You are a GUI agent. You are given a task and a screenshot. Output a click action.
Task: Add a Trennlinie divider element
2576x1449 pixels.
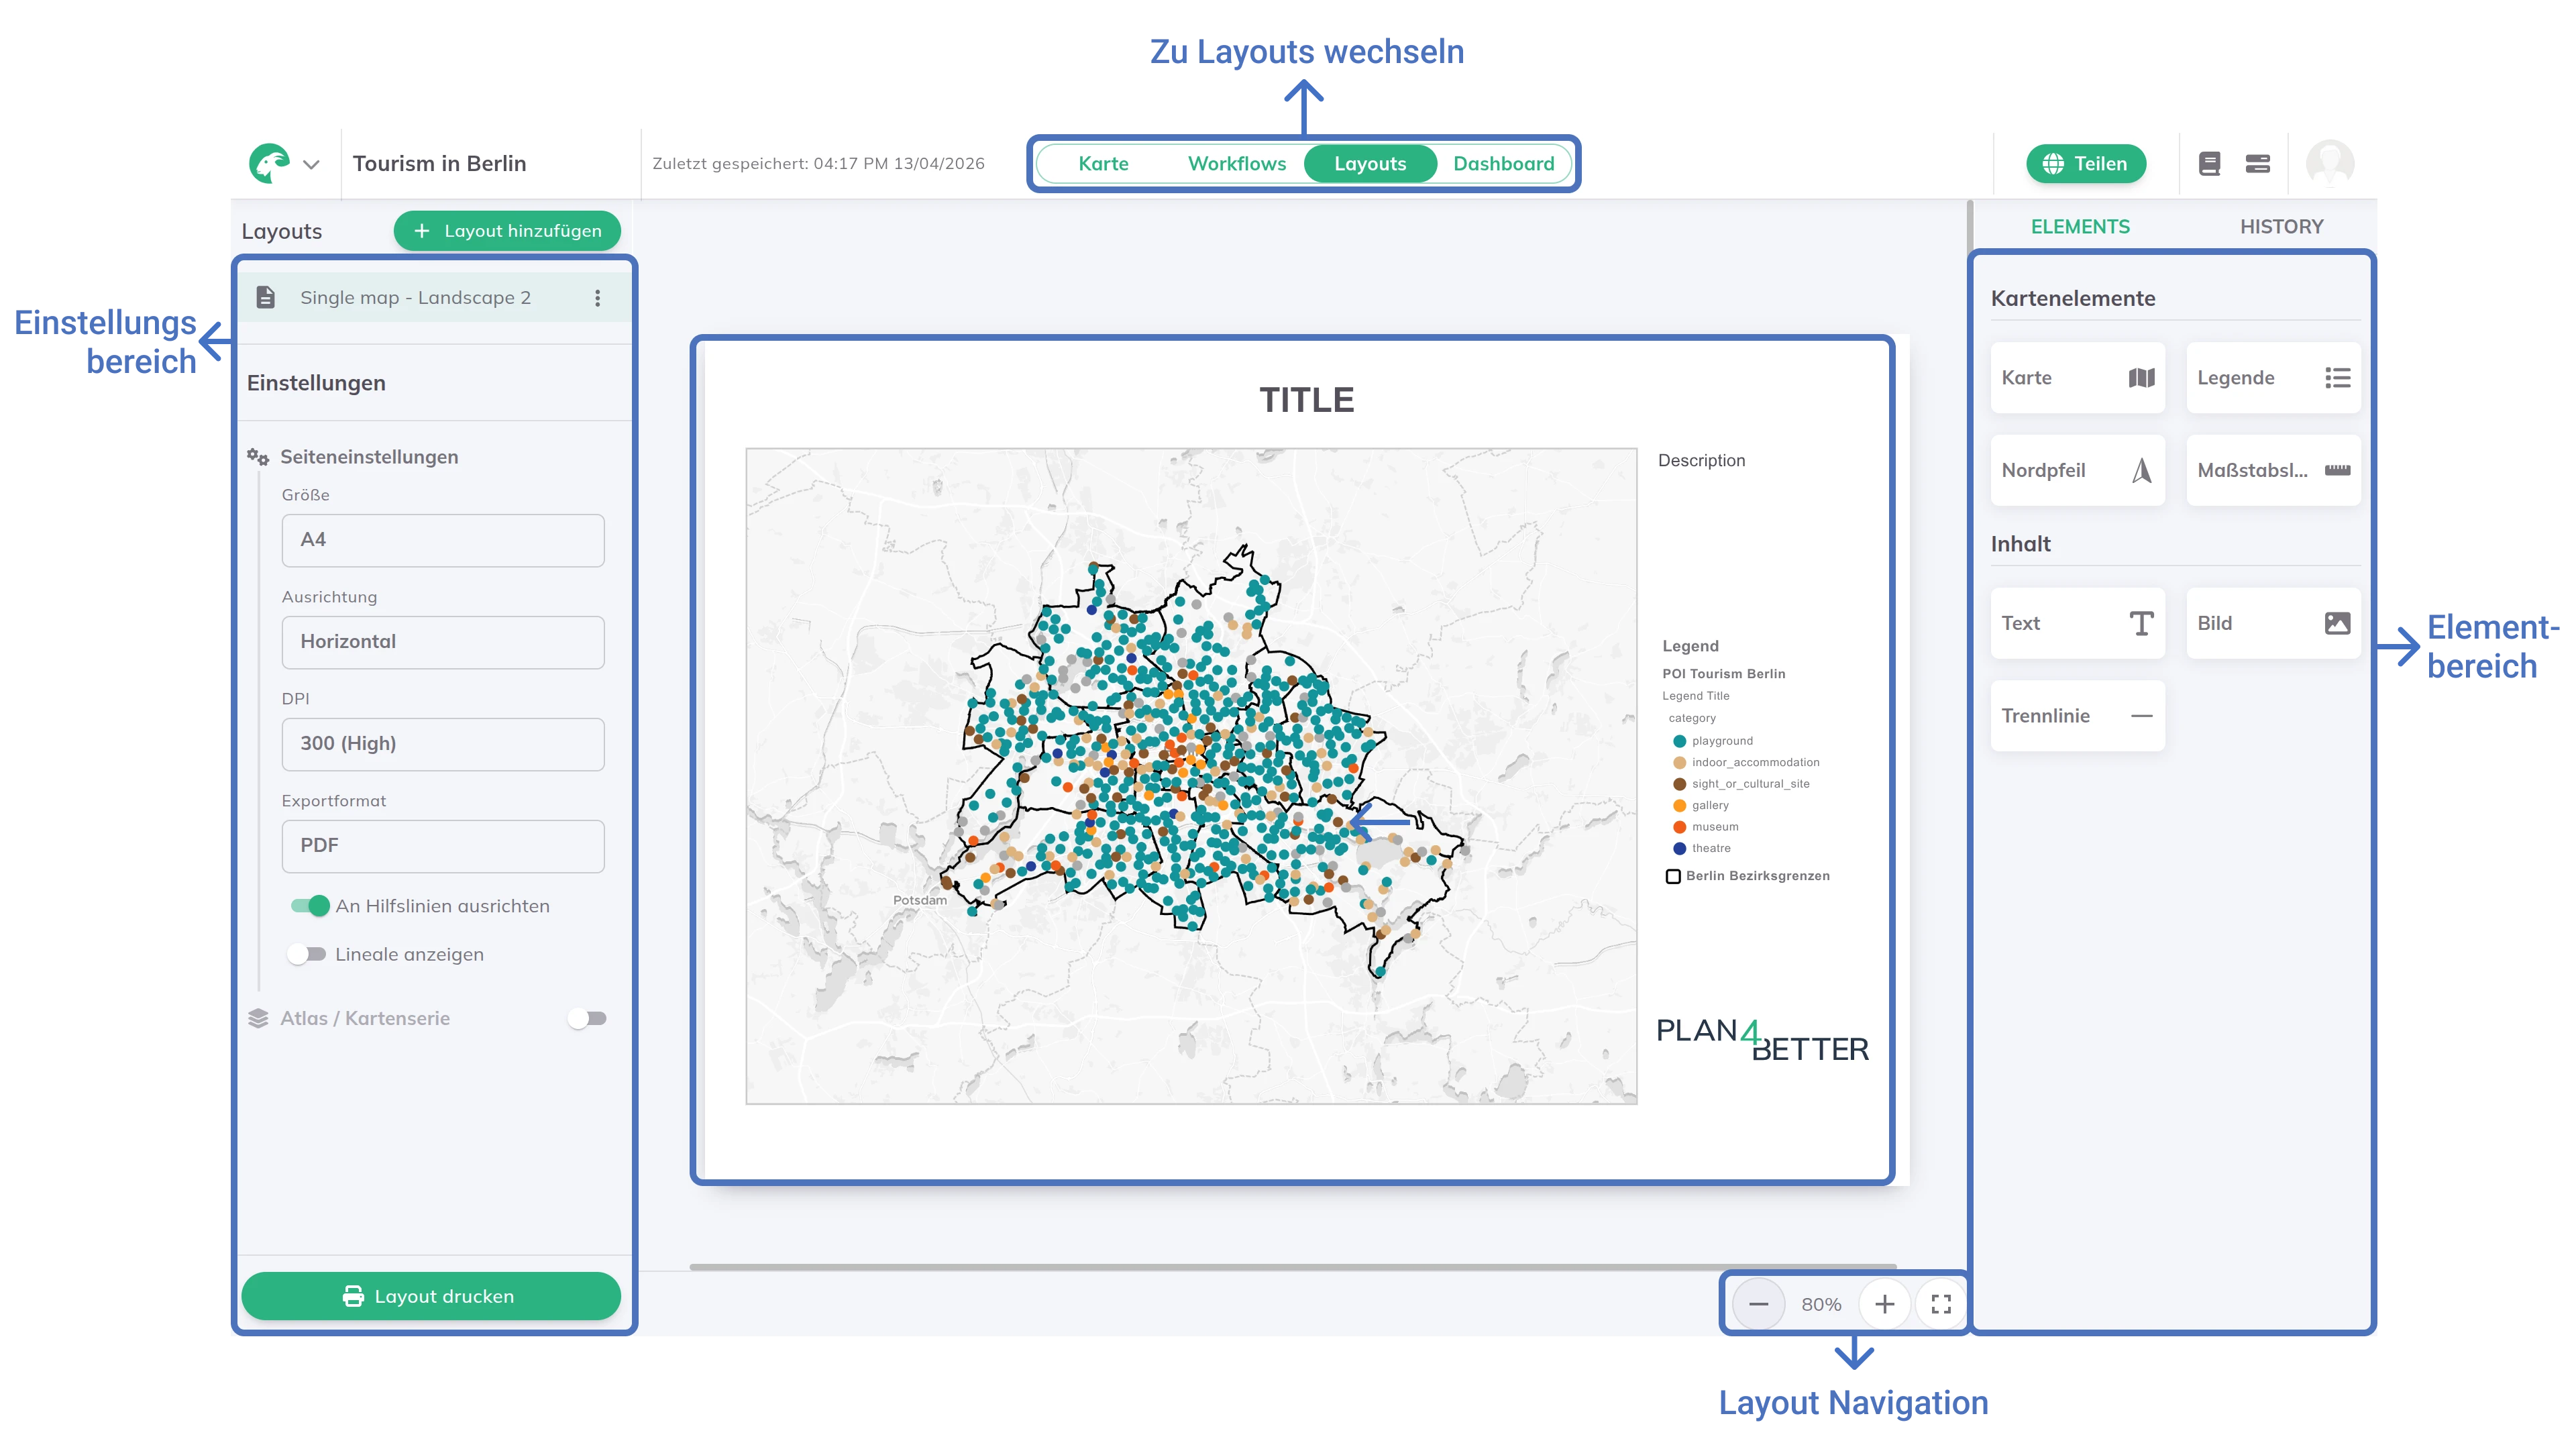tap(2077, 716)
